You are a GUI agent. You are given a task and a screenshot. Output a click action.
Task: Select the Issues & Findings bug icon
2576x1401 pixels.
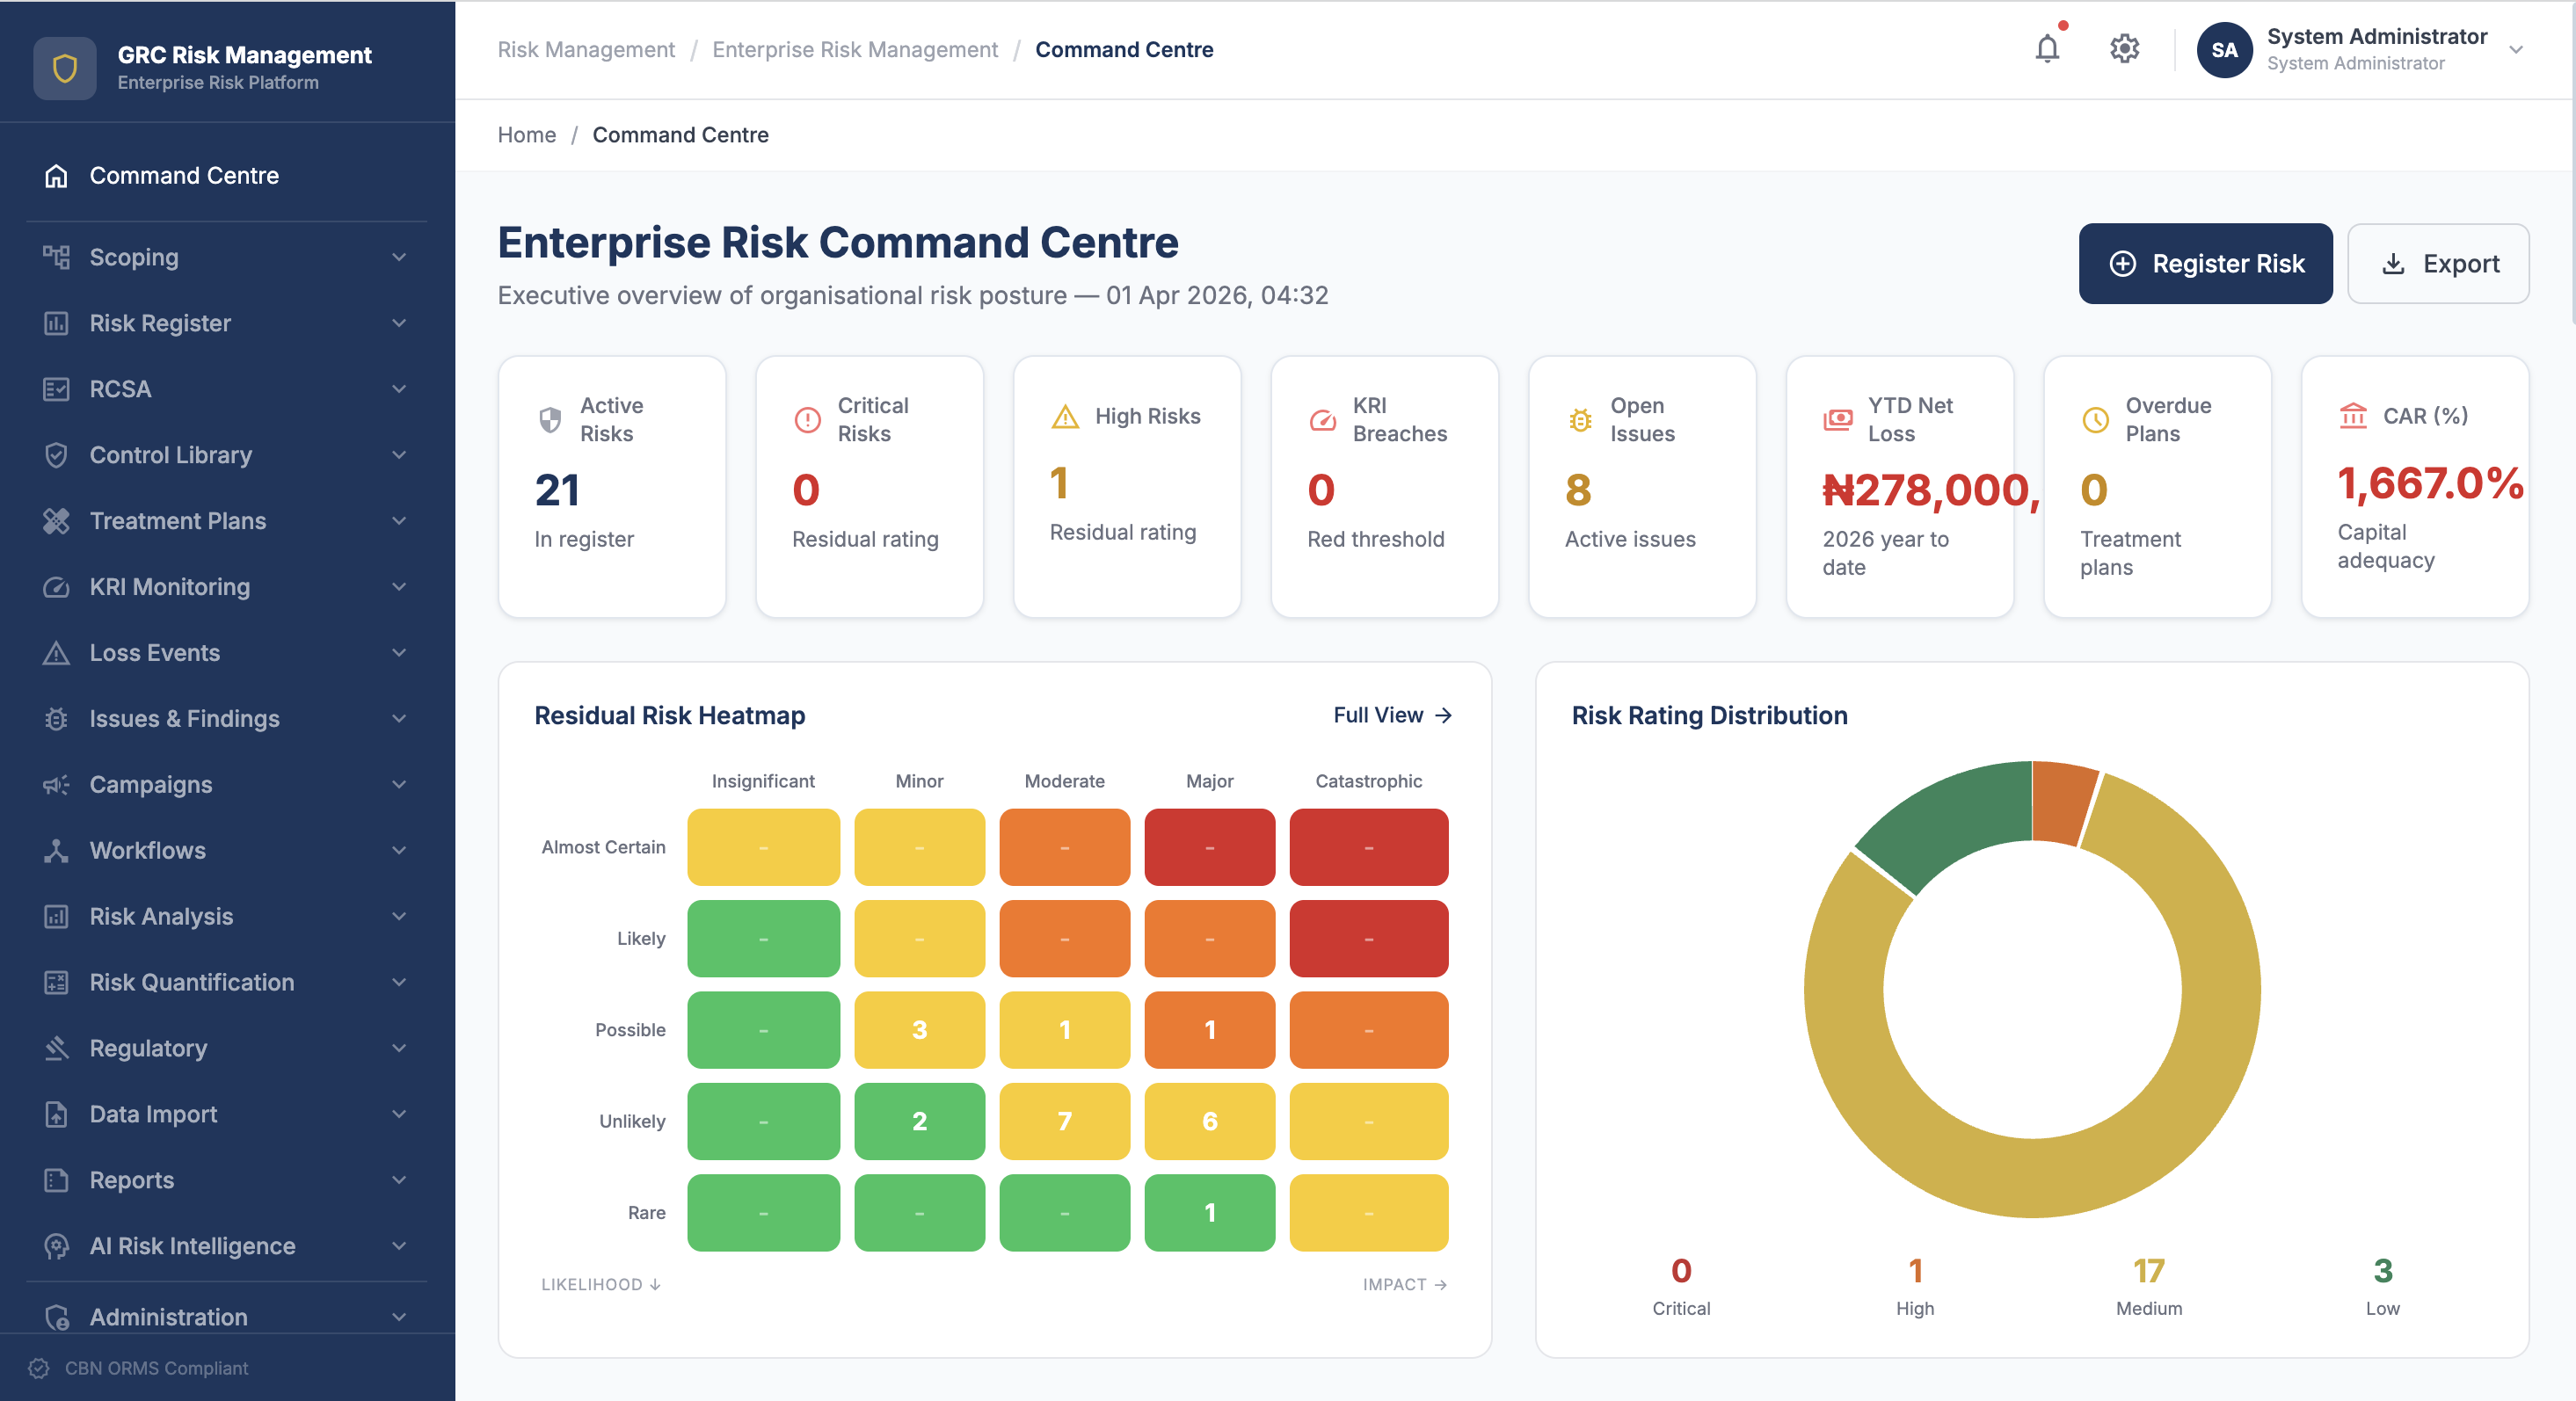57,718
